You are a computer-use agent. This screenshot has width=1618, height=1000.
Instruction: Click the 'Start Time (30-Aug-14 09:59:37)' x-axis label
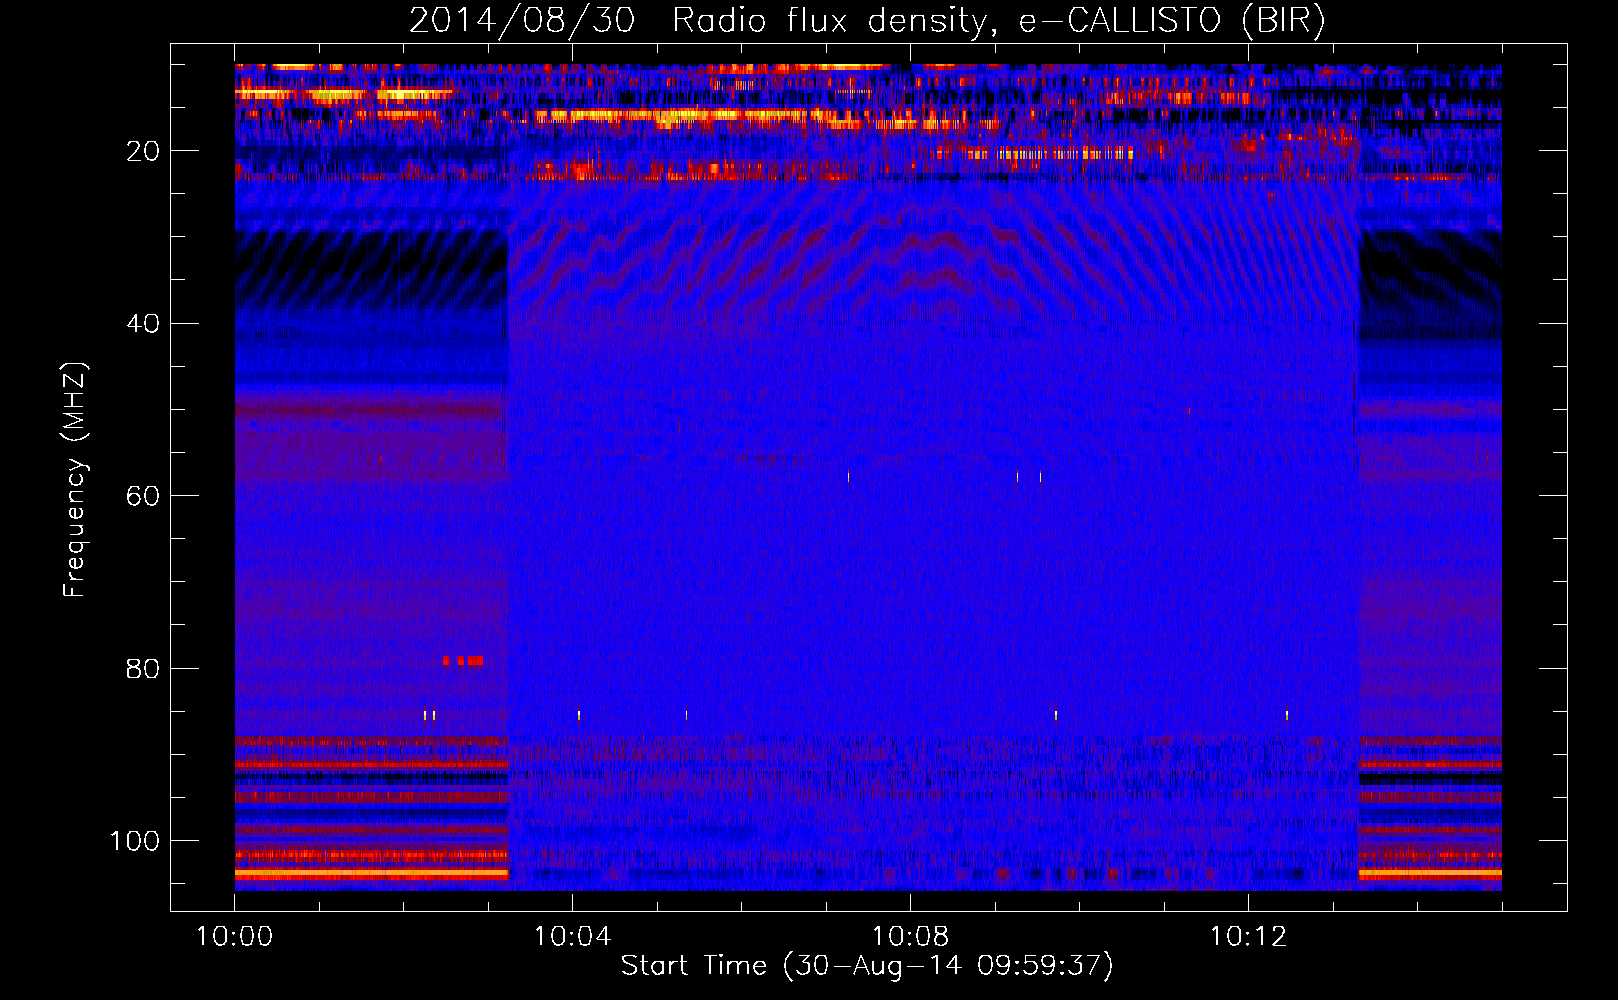pos(867,966)
